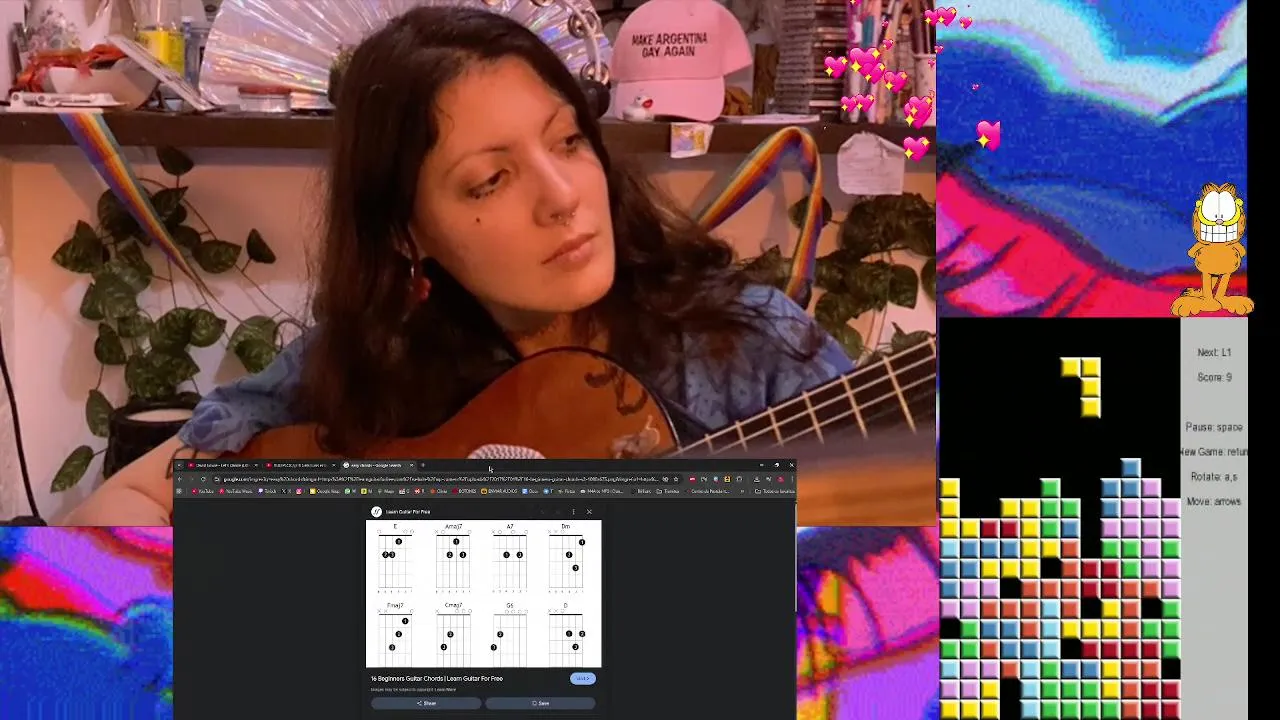
Task: Open the apps grid in bookmarks bar
Action: point(179,491)
